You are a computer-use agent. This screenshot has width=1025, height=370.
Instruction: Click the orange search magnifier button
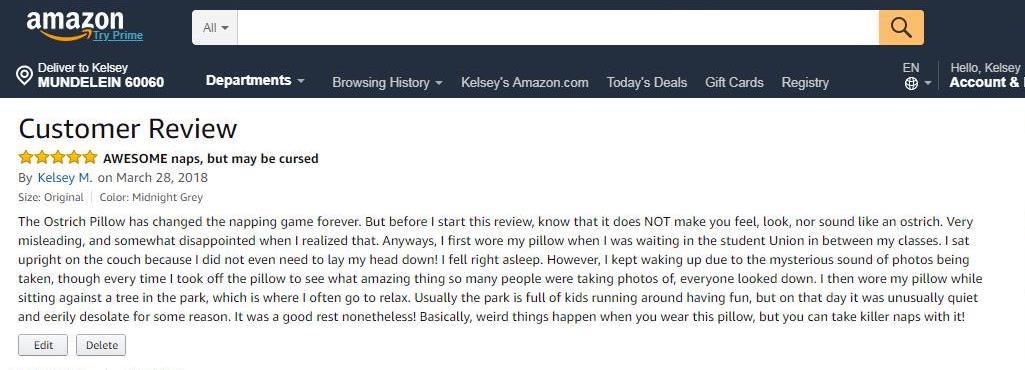coord(901,27)
